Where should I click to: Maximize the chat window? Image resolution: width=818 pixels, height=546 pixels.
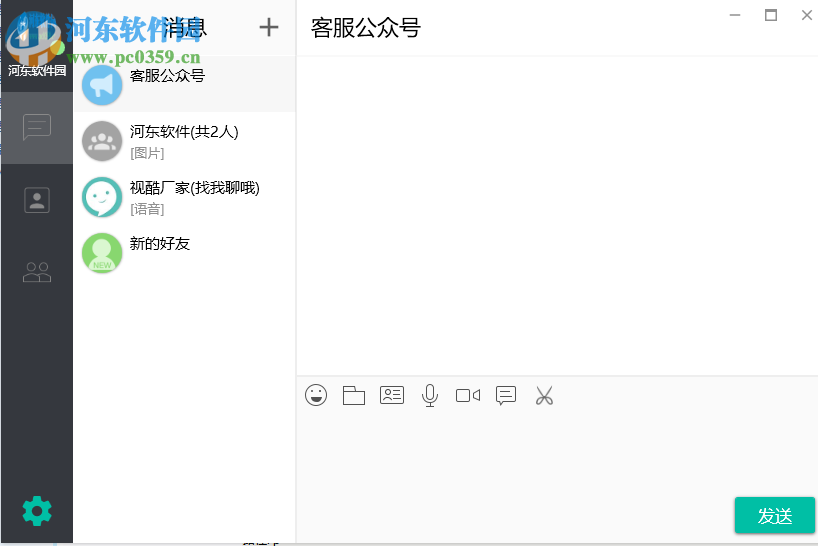(771, 15)
